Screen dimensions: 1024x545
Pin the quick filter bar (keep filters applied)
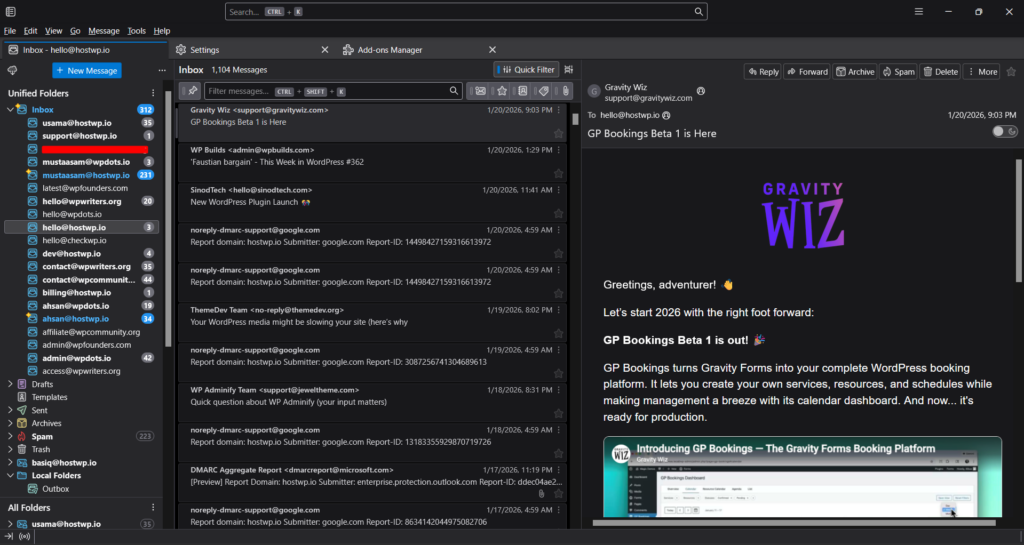click(x=192, y=91)
